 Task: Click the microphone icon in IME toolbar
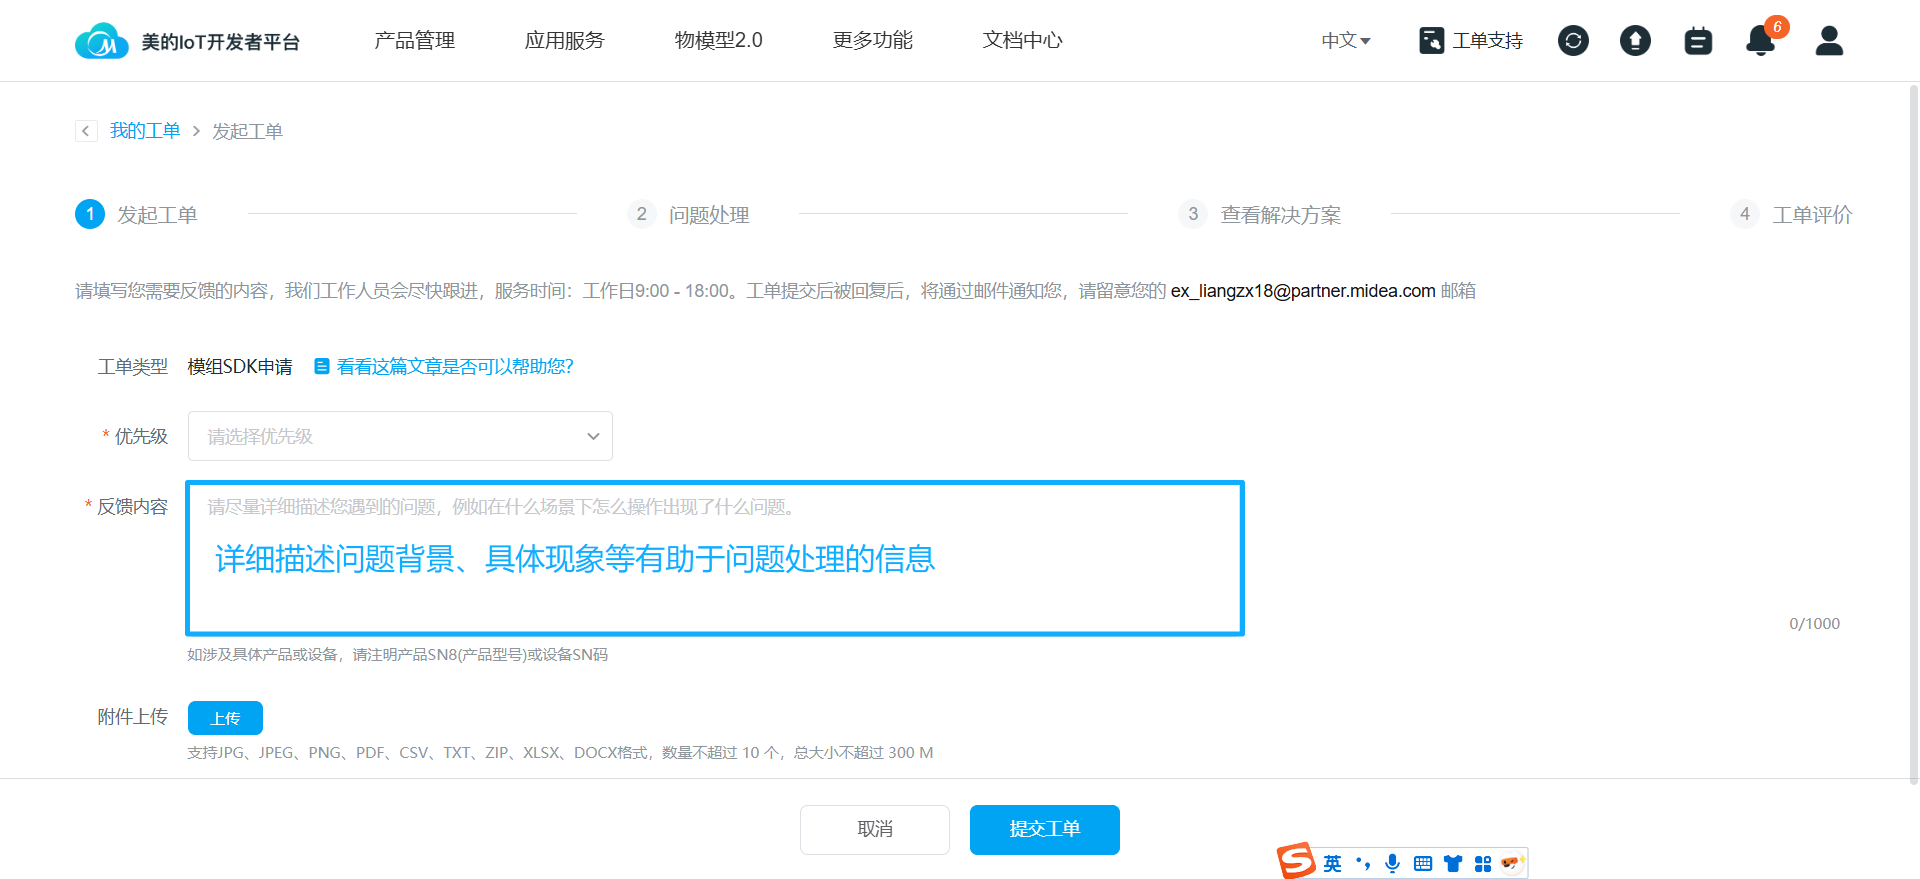click(x=1392, y=863)
